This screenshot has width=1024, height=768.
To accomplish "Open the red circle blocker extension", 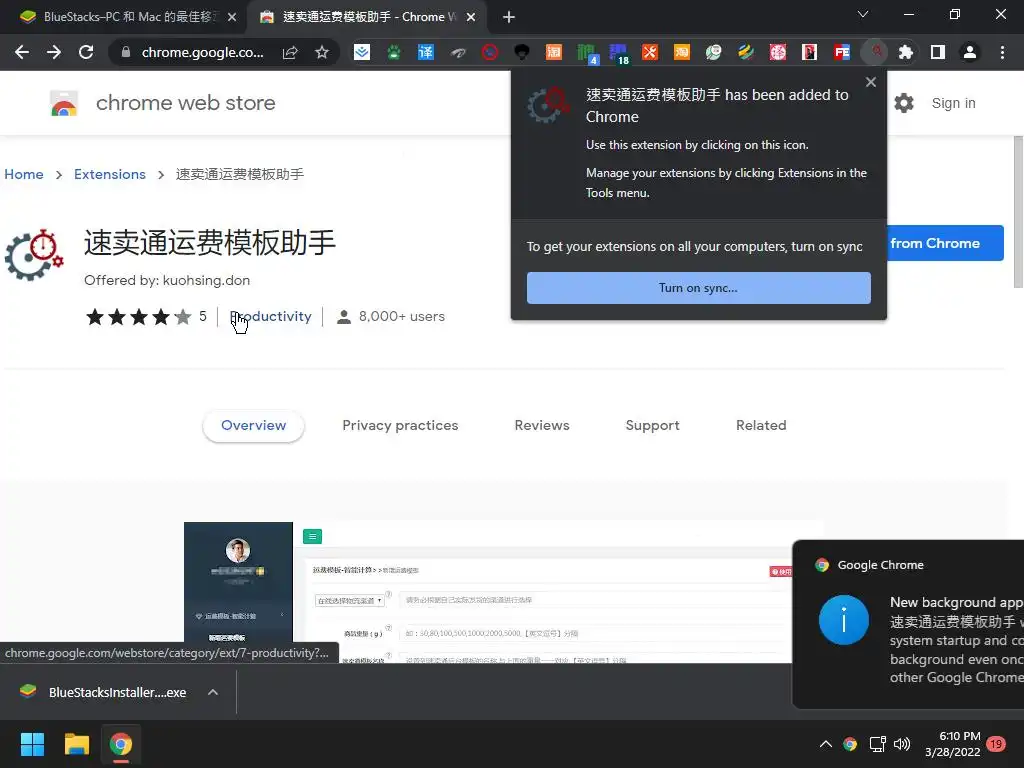I will point(489,52).
